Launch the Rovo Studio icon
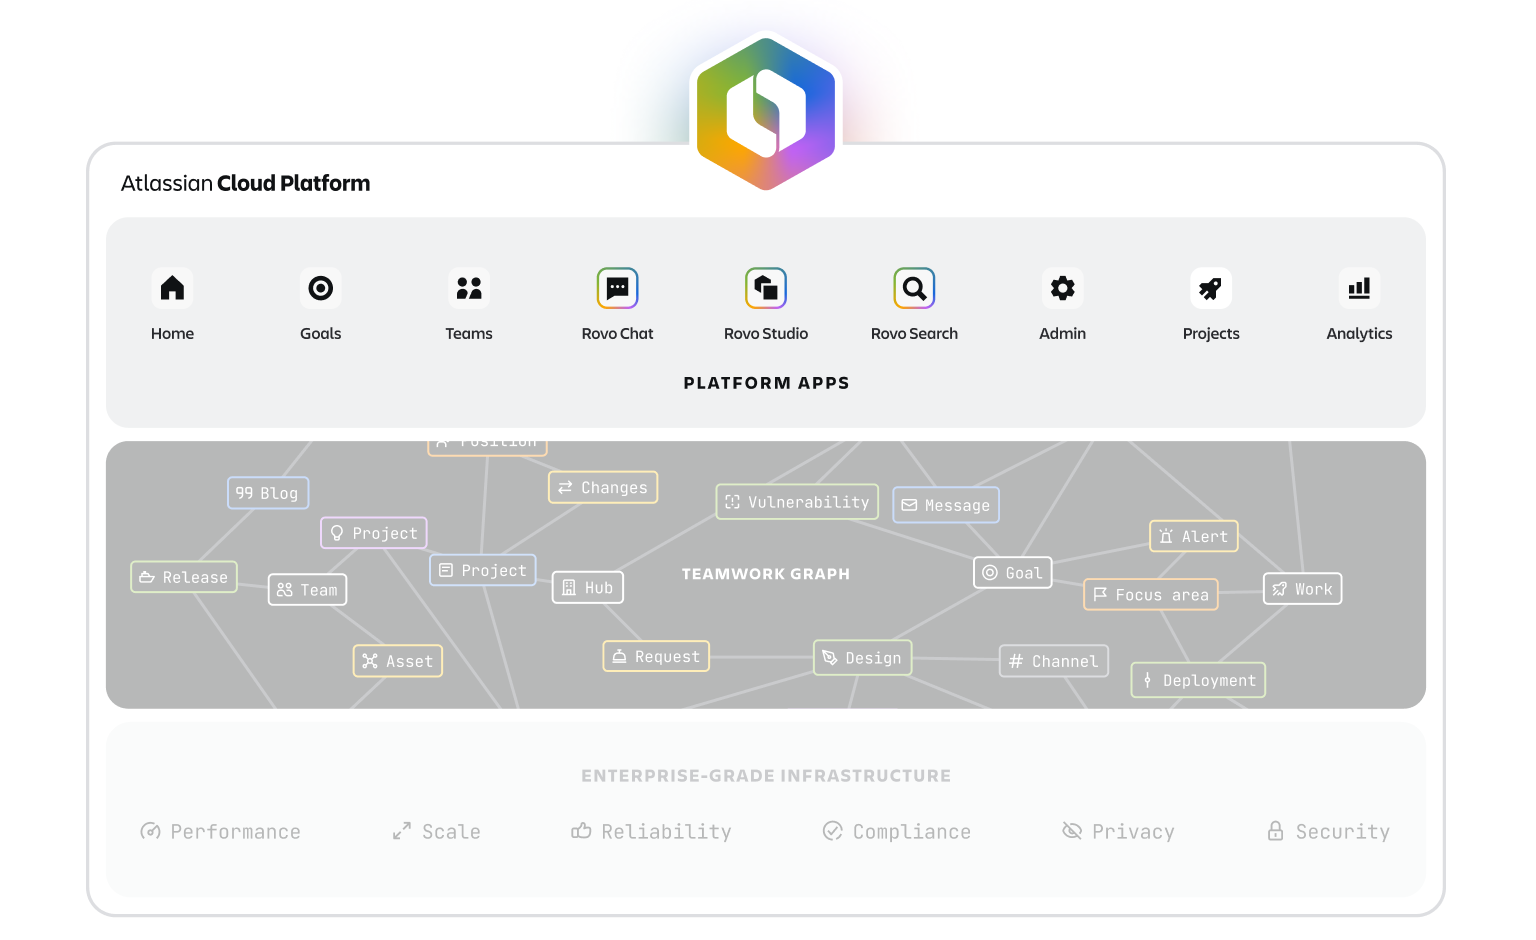Image resolution: width=1536 pixels, height=940 pixels. tap(766, 289)
